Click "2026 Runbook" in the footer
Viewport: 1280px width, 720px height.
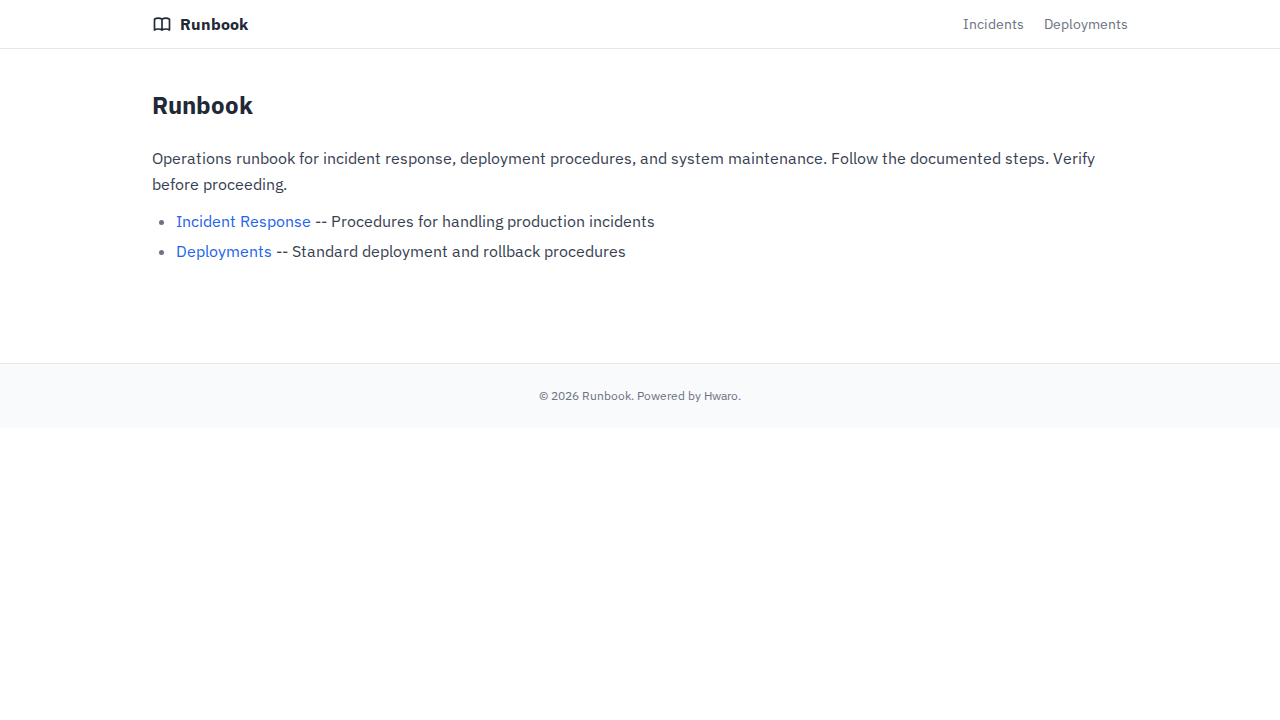click(x=591, y=396)
